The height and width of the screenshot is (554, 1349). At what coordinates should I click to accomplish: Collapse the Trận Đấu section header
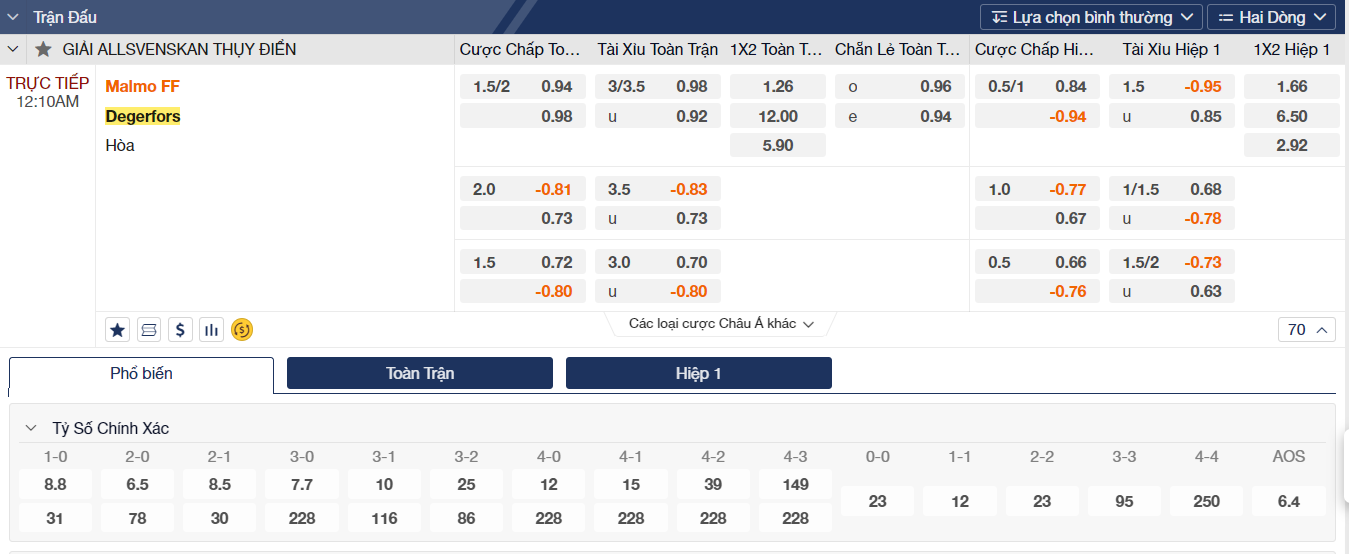pyautogui.click(x=13, y=17)
